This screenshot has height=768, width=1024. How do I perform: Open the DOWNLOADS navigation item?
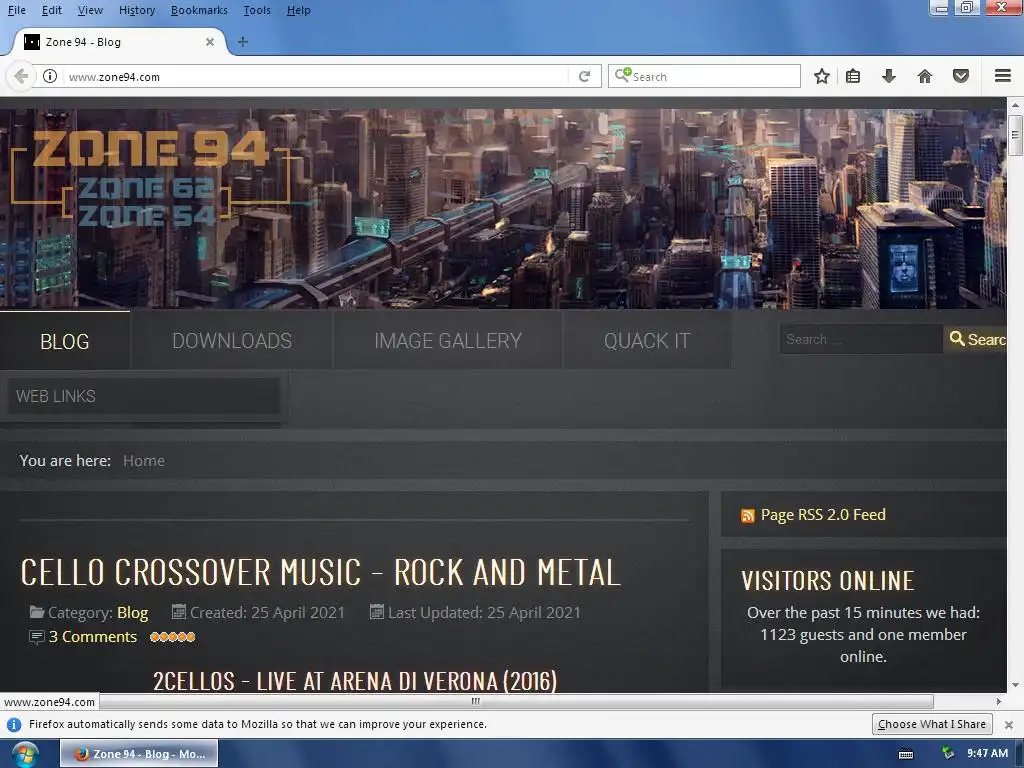coord(232,341)
